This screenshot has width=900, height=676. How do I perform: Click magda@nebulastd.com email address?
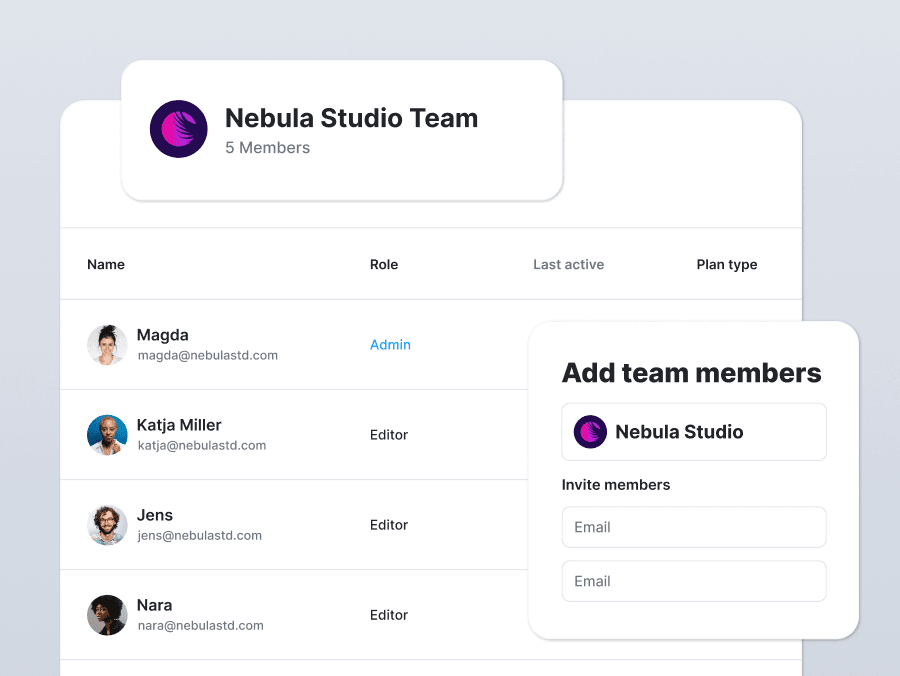coord(207,355)
